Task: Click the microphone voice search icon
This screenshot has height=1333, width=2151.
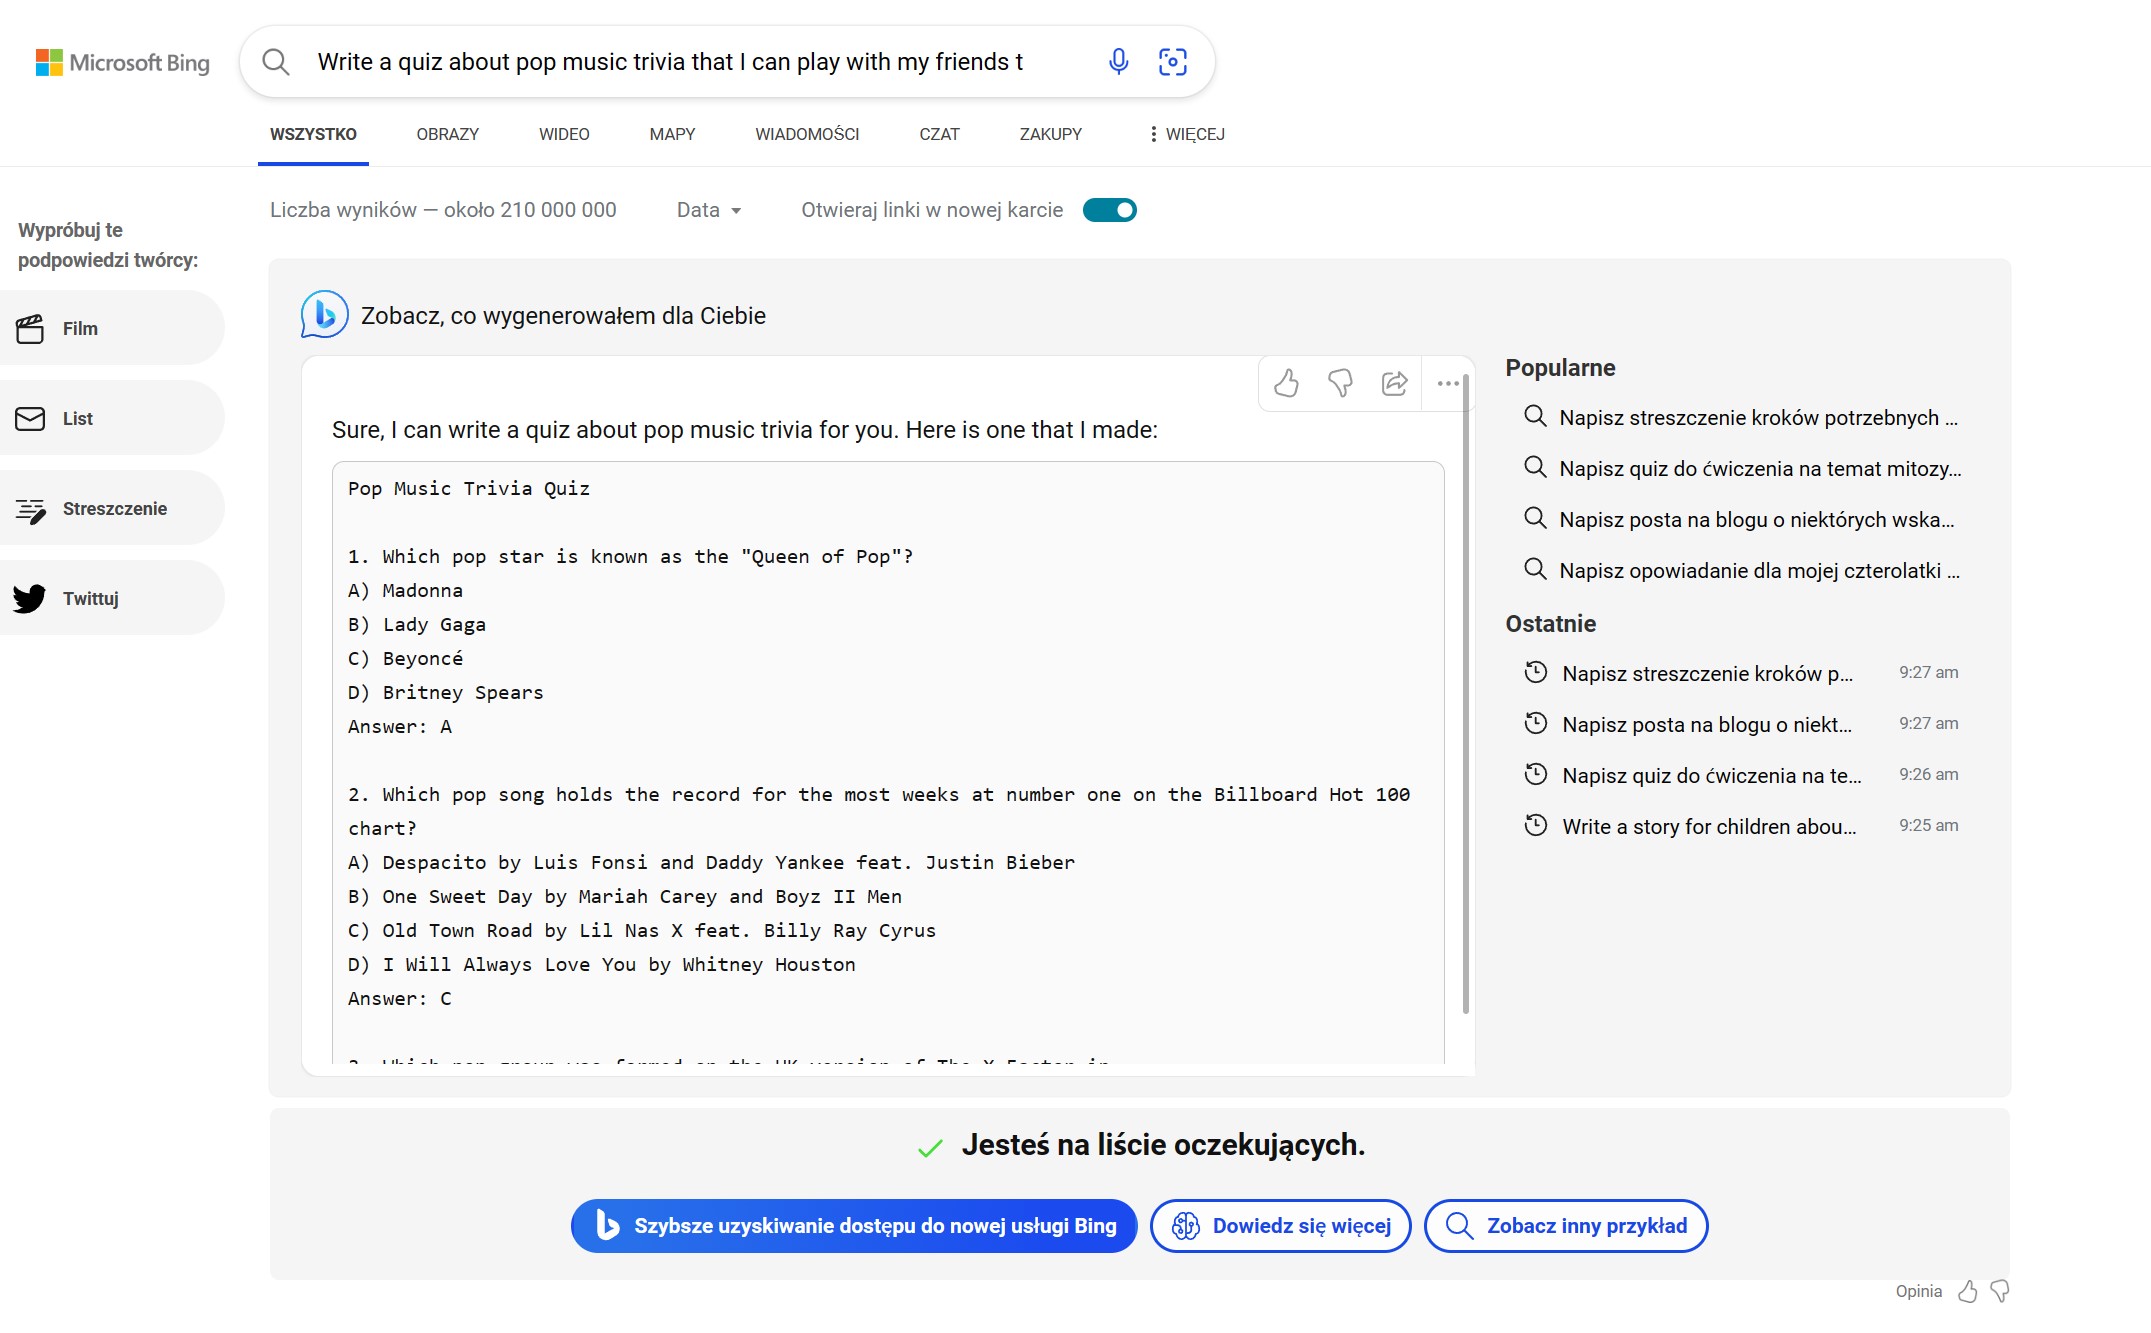Action: point(1118,62)
